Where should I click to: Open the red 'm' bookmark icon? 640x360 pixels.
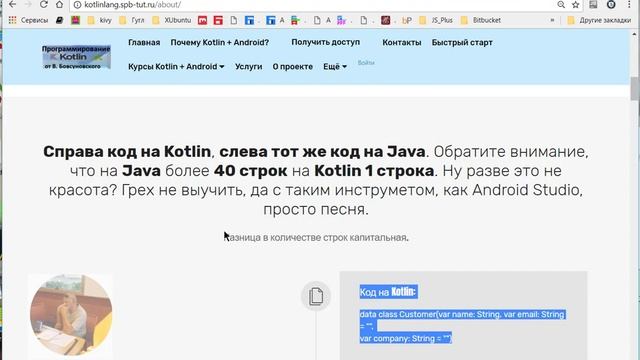point(202,20)
